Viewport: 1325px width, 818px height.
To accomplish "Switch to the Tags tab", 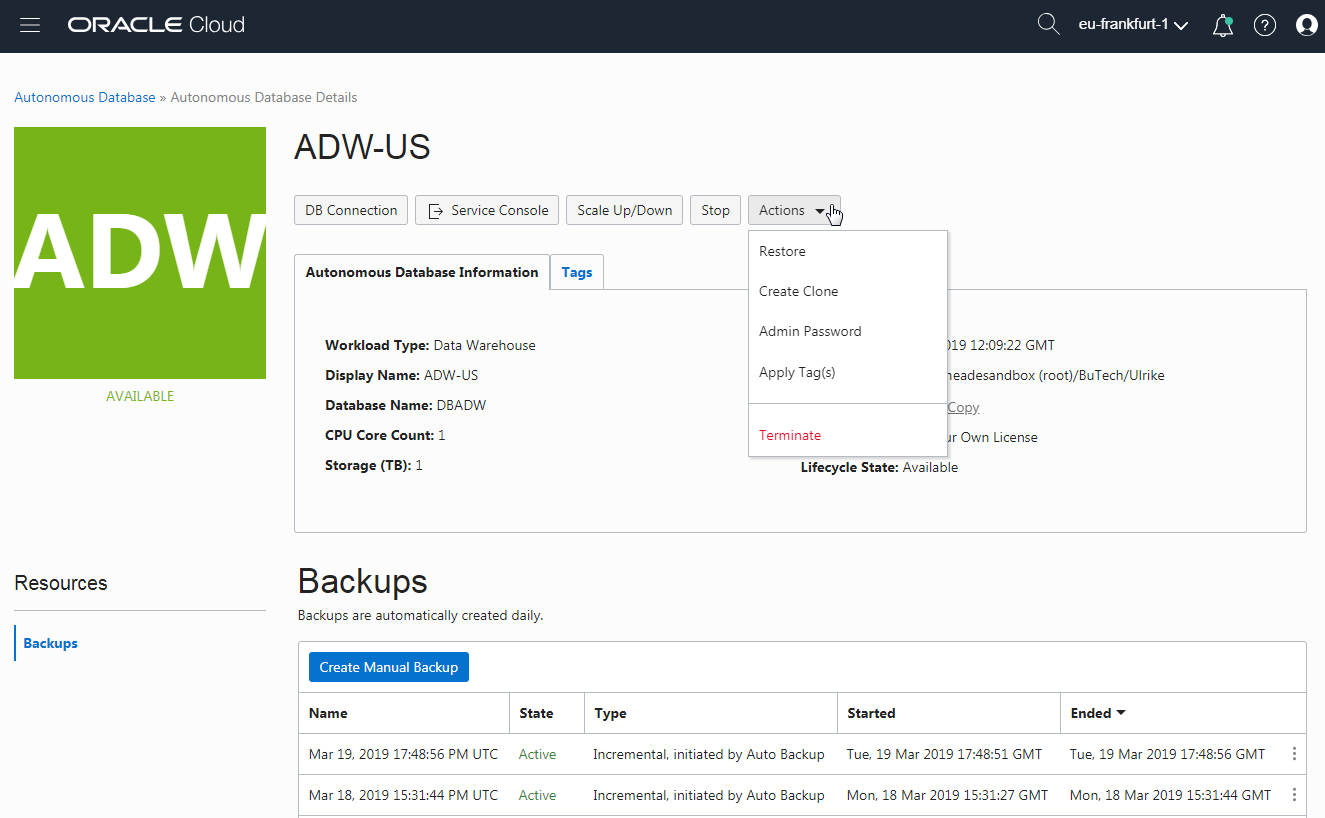I will point(577,272).
